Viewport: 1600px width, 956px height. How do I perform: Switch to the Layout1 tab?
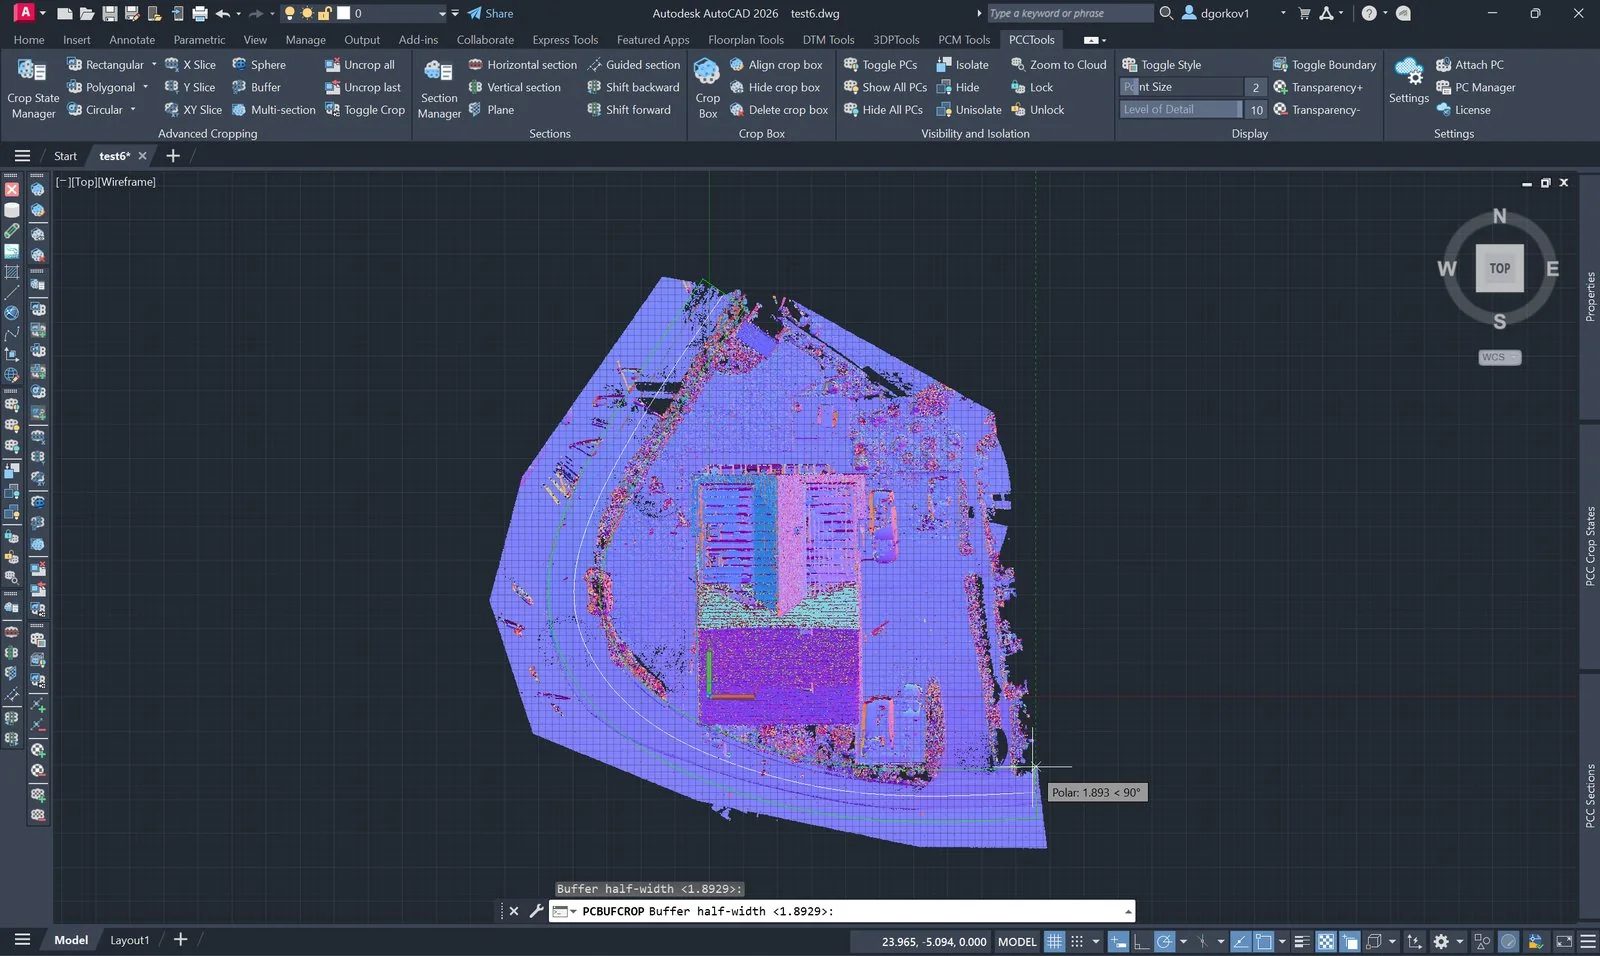[x=129, y=940]
